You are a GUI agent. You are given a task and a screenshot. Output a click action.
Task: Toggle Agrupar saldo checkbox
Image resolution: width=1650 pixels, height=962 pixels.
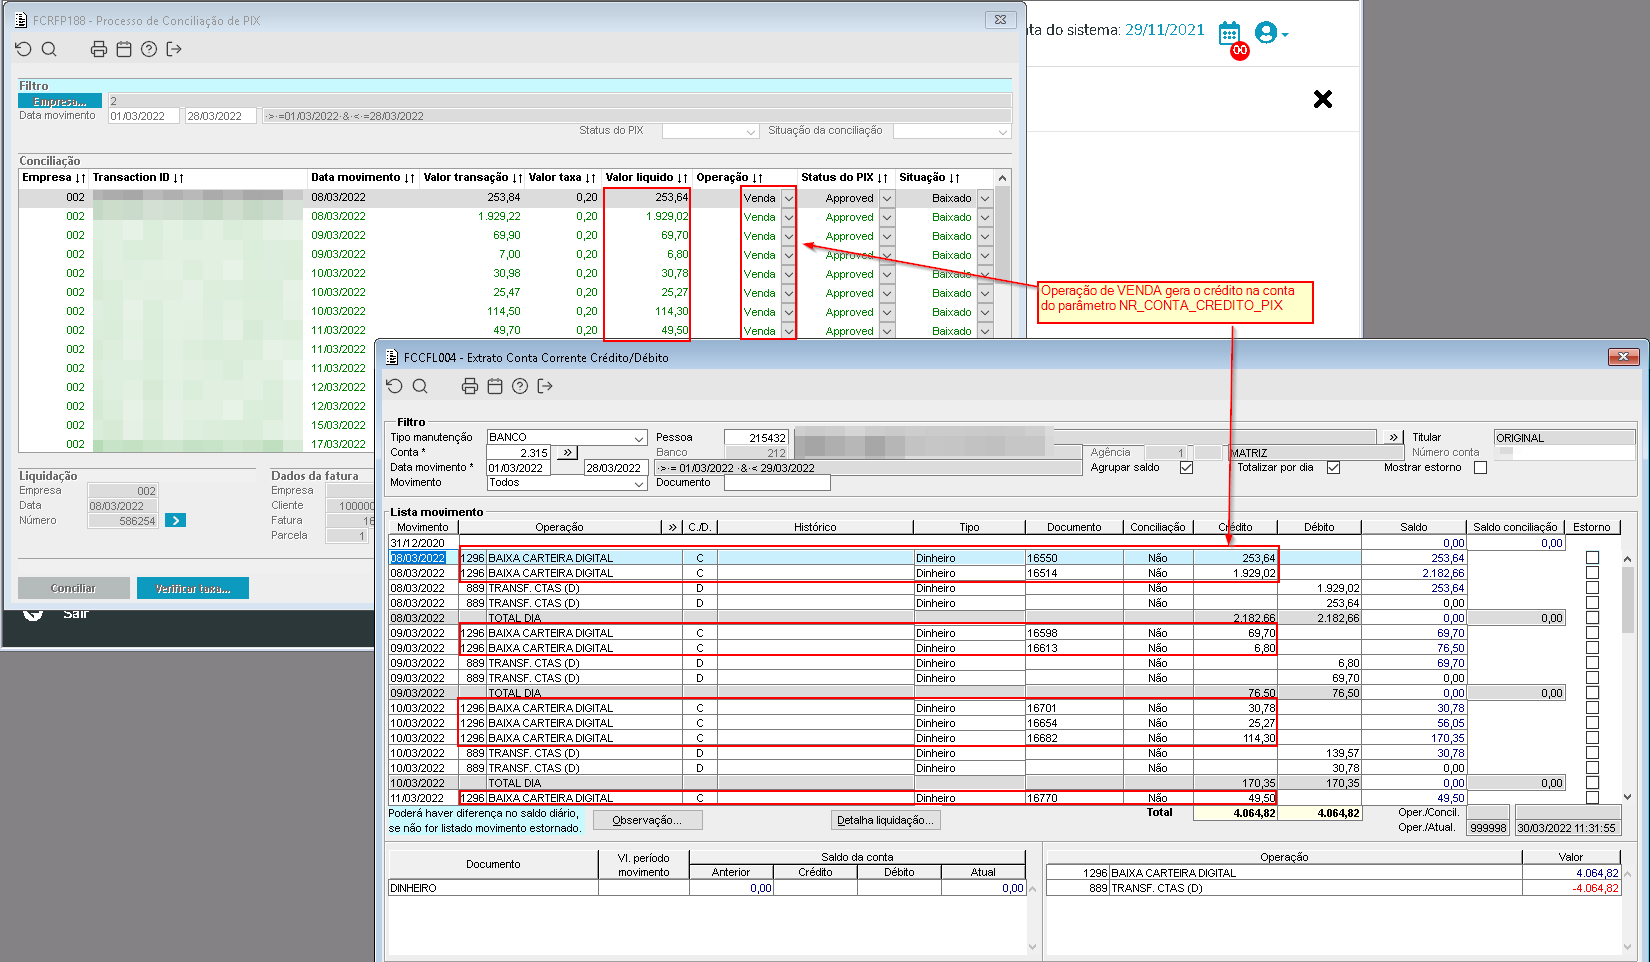tap(1186, 467)
